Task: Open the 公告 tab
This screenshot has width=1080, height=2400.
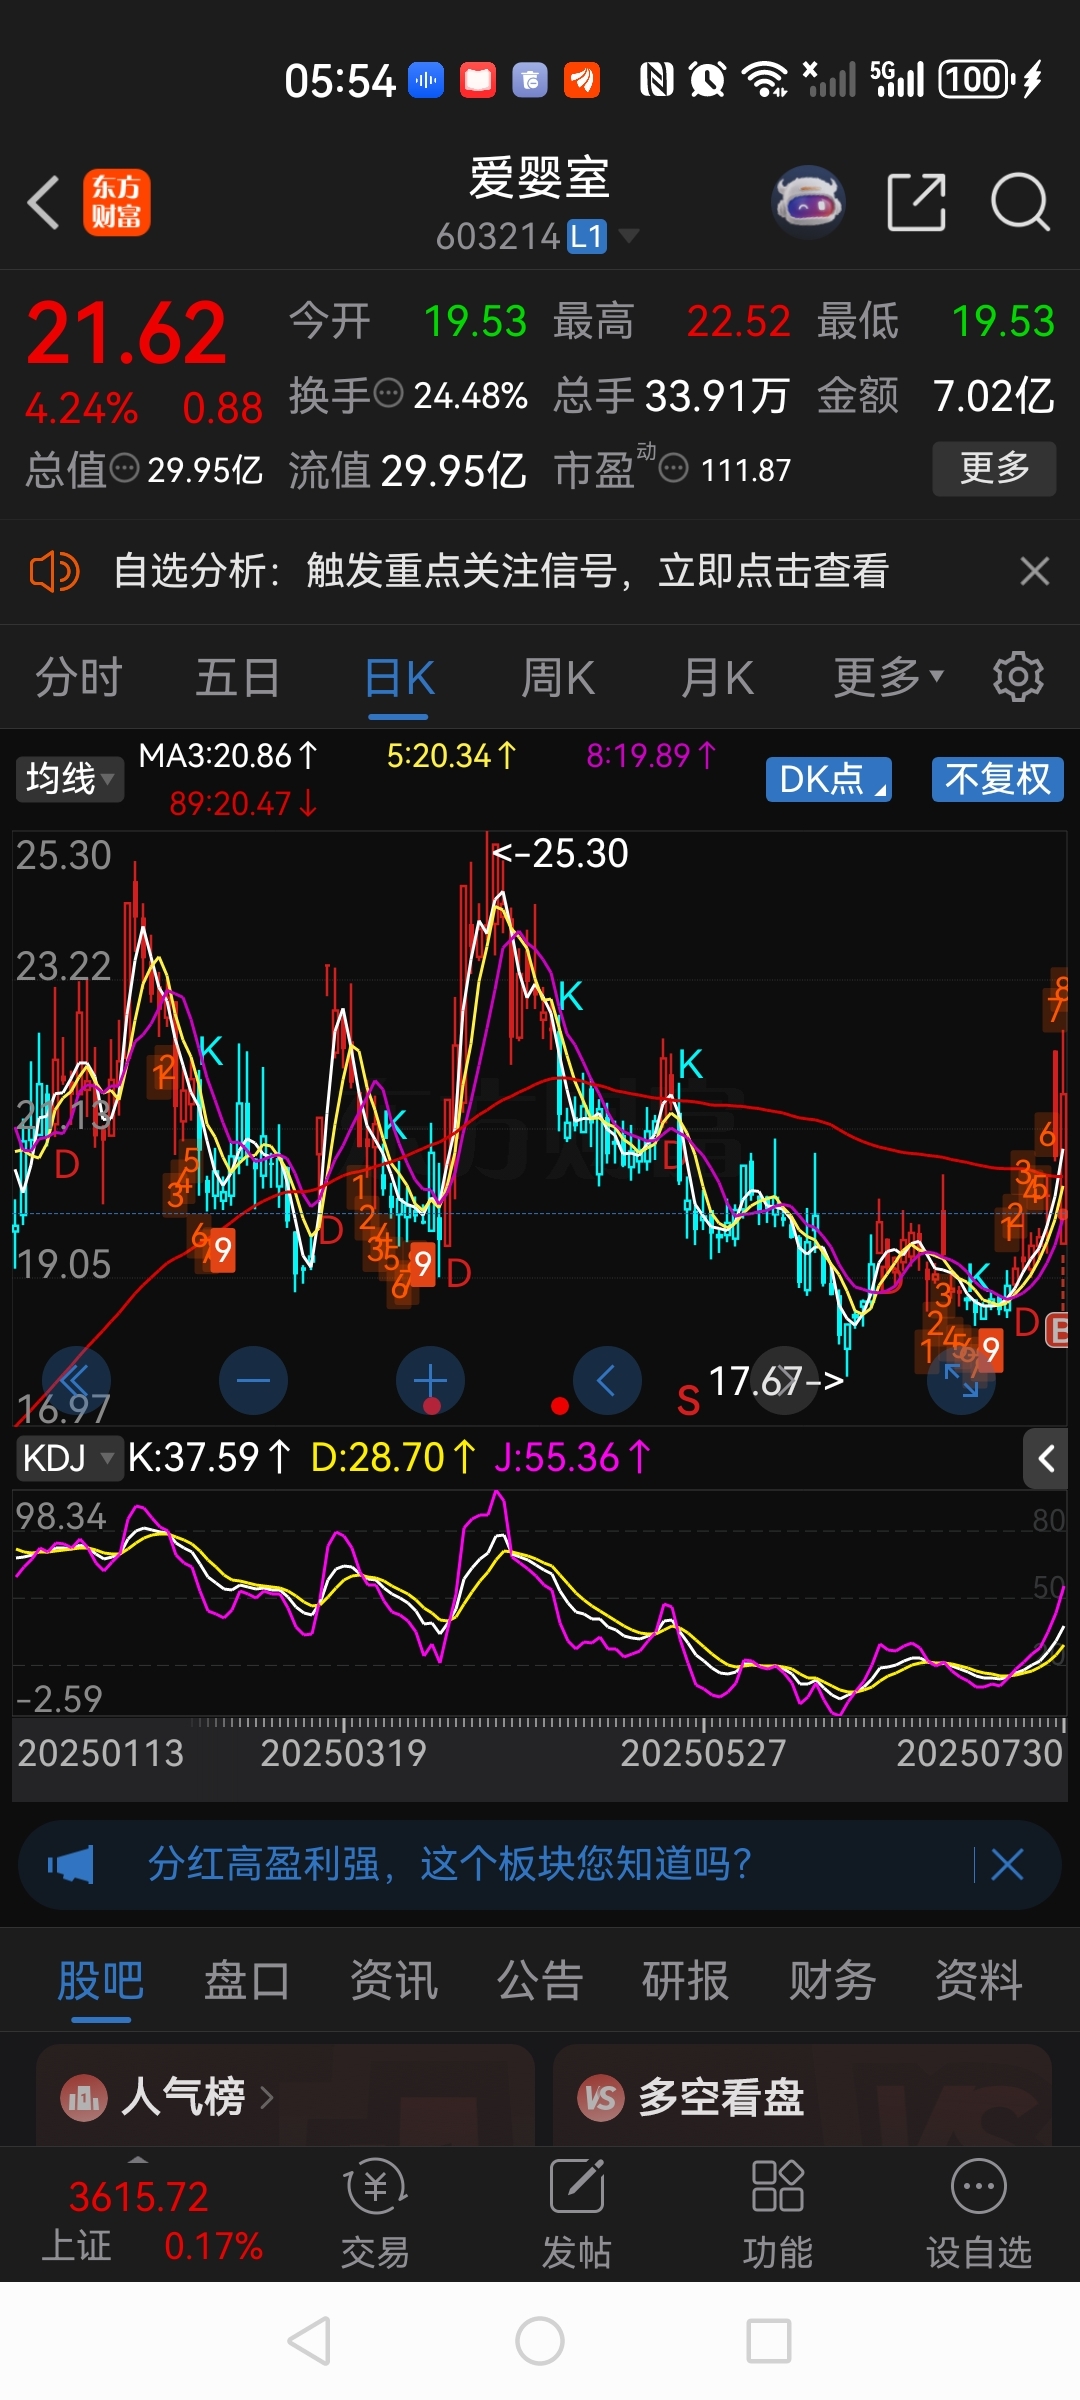Action: 540,1980
